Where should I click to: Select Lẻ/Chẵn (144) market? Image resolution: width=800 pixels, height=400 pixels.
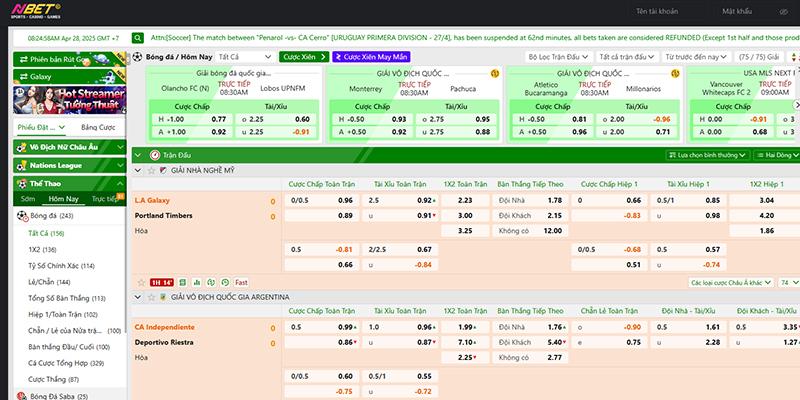pyautogui.click(x=49, y=282)
